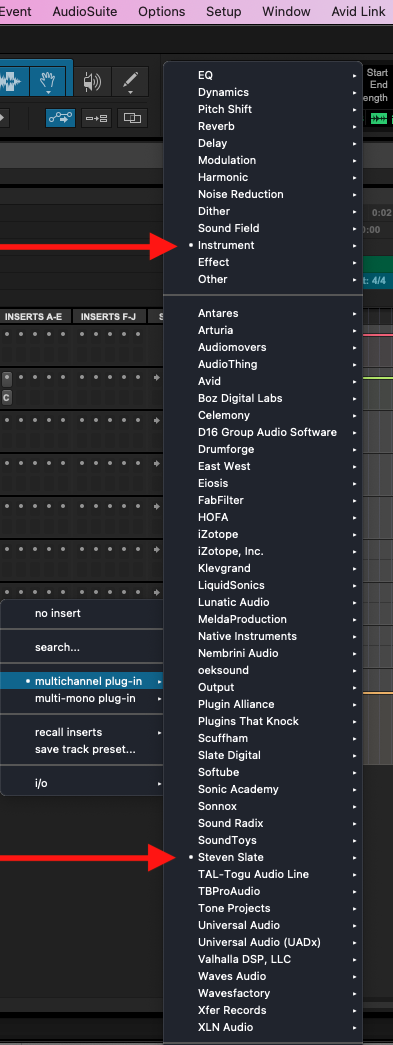Open the FabFilter submenu
393x1045 pixels.
[263, 500]
